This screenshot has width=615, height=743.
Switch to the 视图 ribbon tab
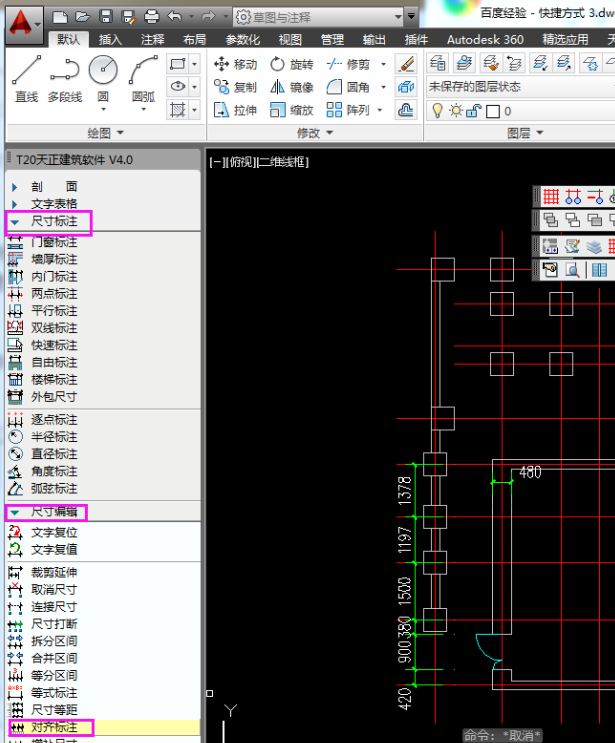click(x=290, y=40)
